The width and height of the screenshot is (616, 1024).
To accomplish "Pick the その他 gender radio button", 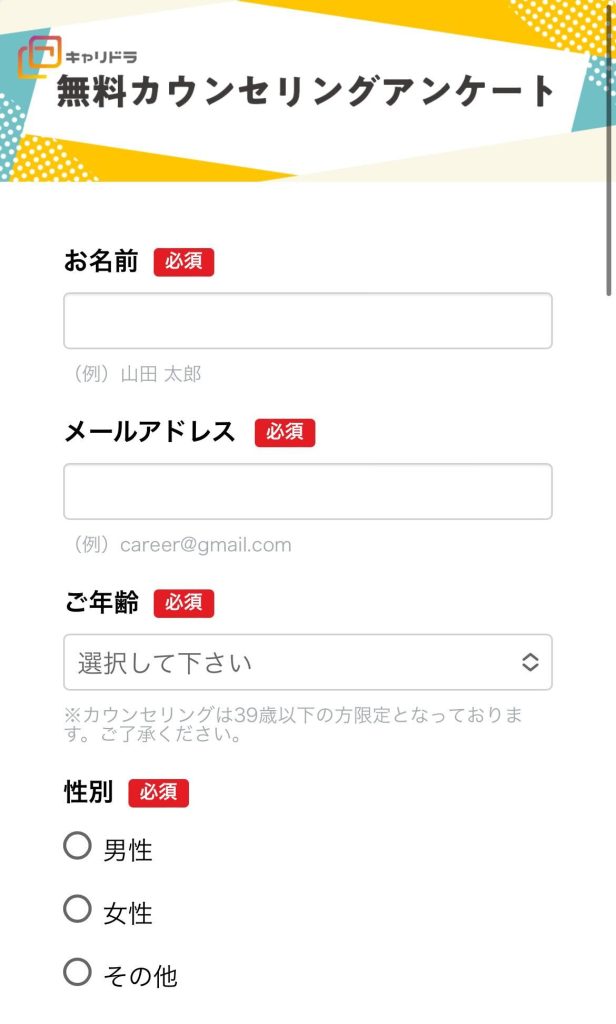I will [x=78, y=972].
